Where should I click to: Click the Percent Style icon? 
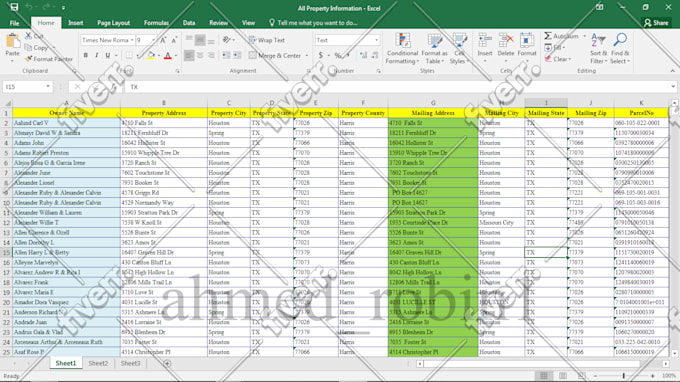click(337, 56)
